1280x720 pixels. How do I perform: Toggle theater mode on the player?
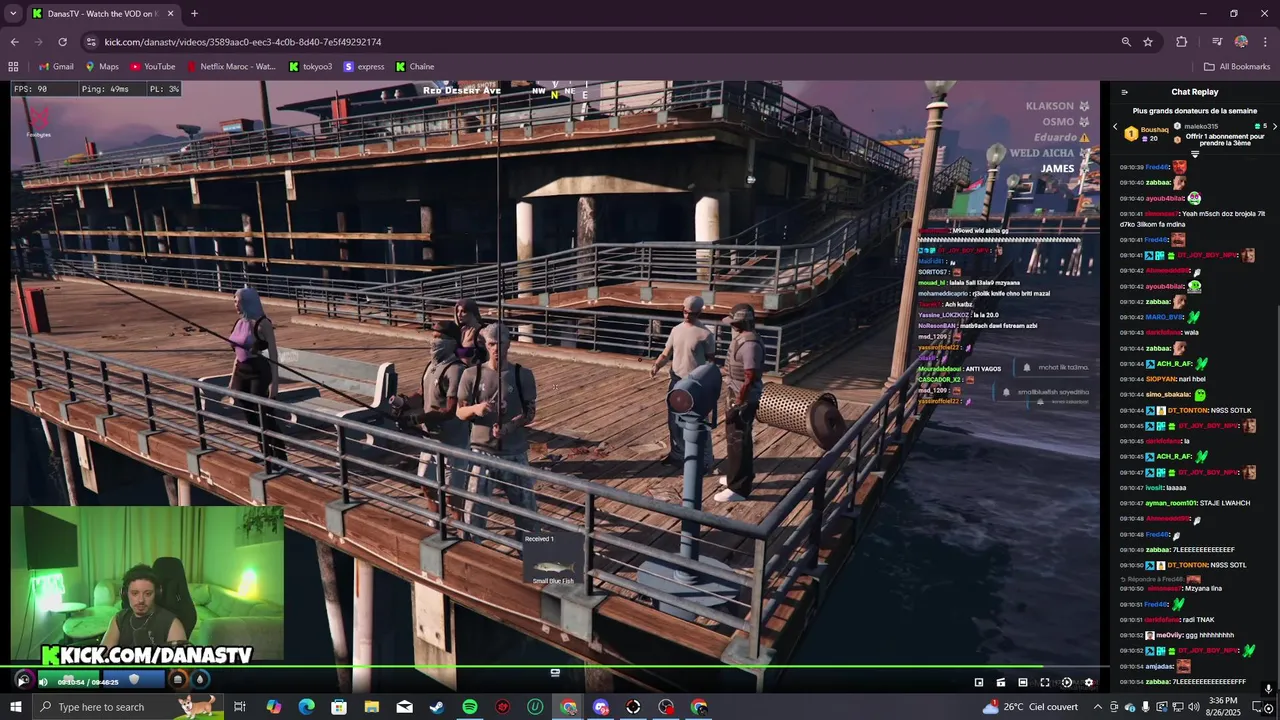1023,682
